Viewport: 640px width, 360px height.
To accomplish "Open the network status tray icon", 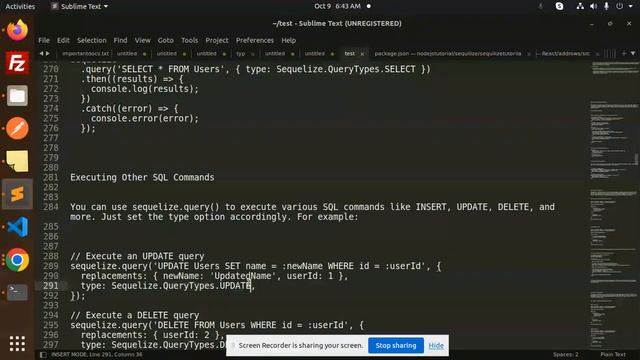I will (580, 6).
